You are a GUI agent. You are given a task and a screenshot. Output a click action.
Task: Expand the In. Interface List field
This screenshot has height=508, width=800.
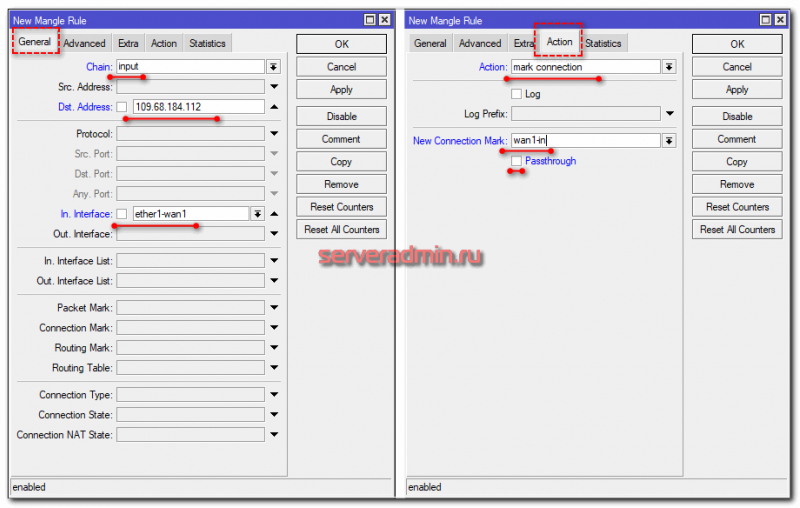[274, 261]
